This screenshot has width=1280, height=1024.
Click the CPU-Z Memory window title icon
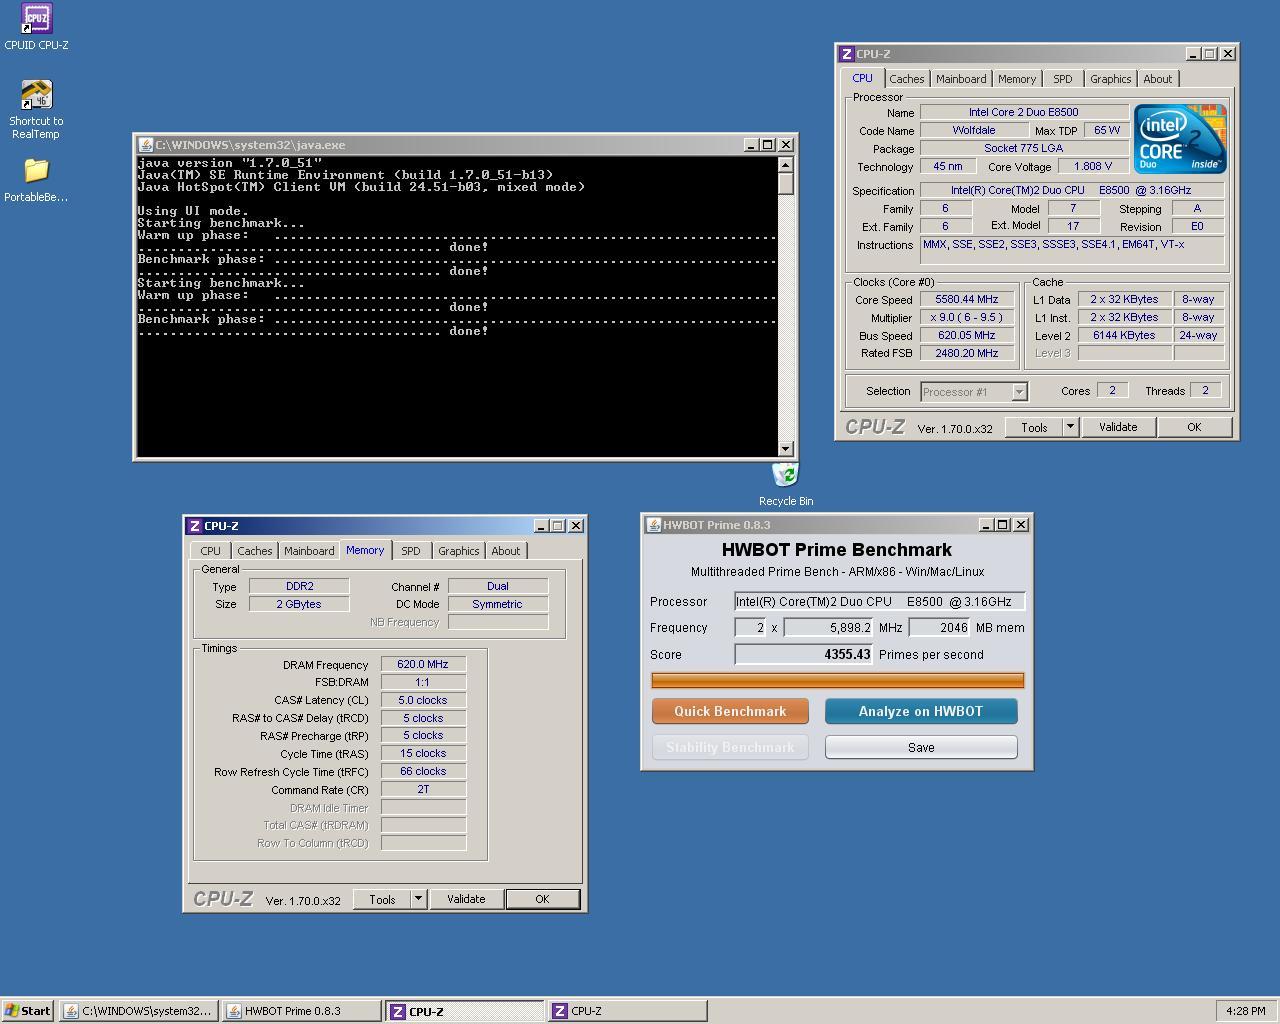tap(195, 526)
